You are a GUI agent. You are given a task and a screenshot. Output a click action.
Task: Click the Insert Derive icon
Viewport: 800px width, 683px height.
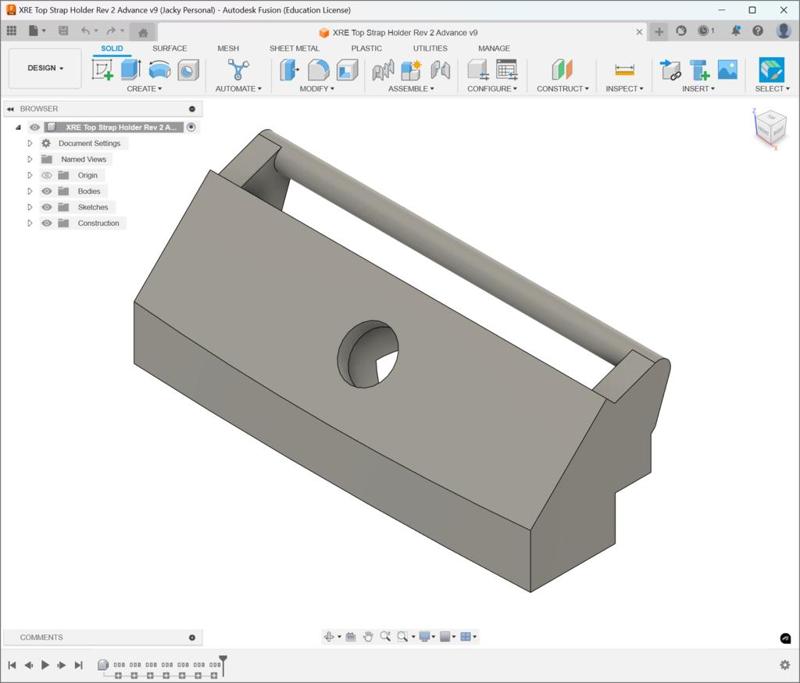coord(670,70)
